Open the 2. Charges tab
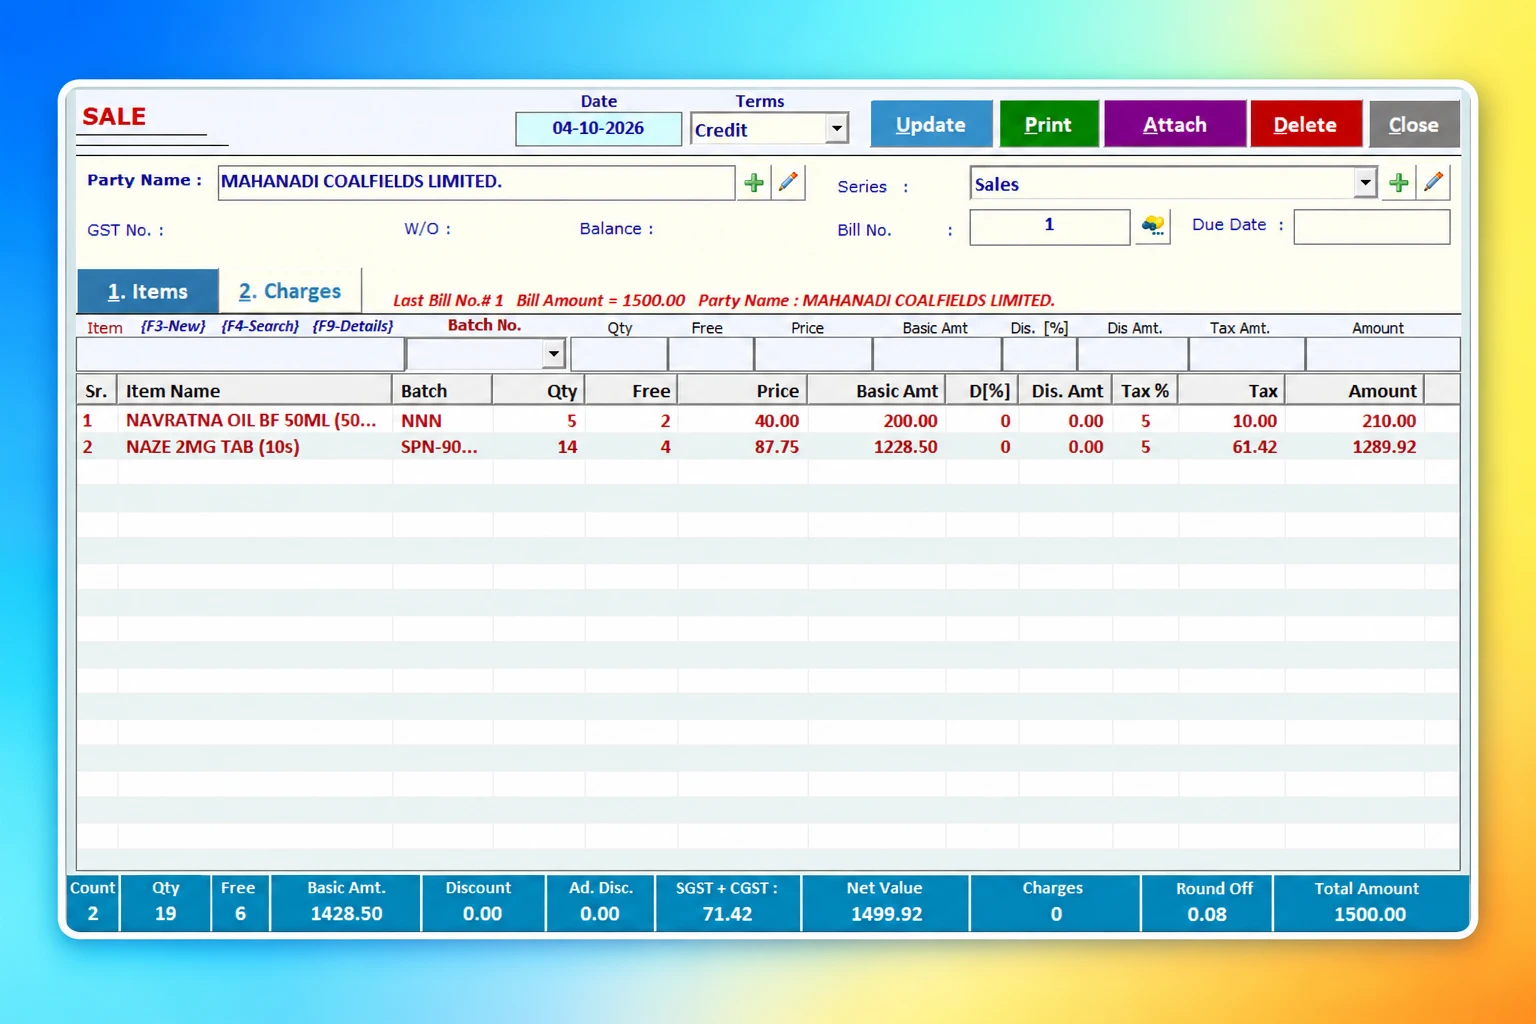Viewport: 1536px width, 1024px height. [290, 291]
